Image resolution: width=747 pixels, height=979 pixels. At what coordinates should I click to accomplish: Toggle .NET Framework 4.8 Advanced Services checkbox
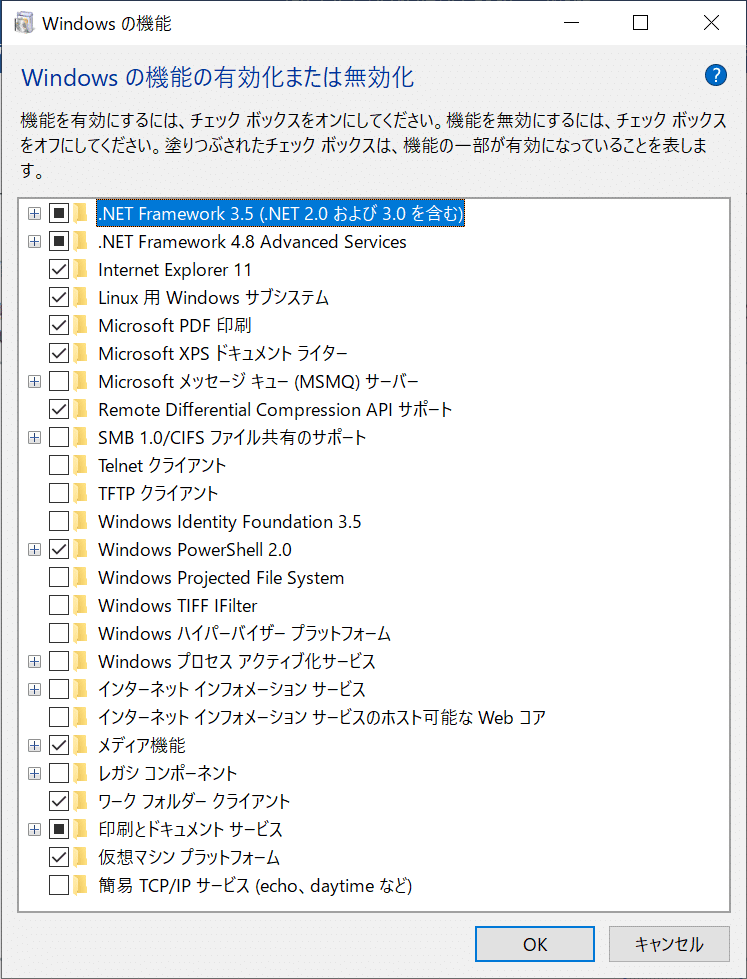click(59, 242)
